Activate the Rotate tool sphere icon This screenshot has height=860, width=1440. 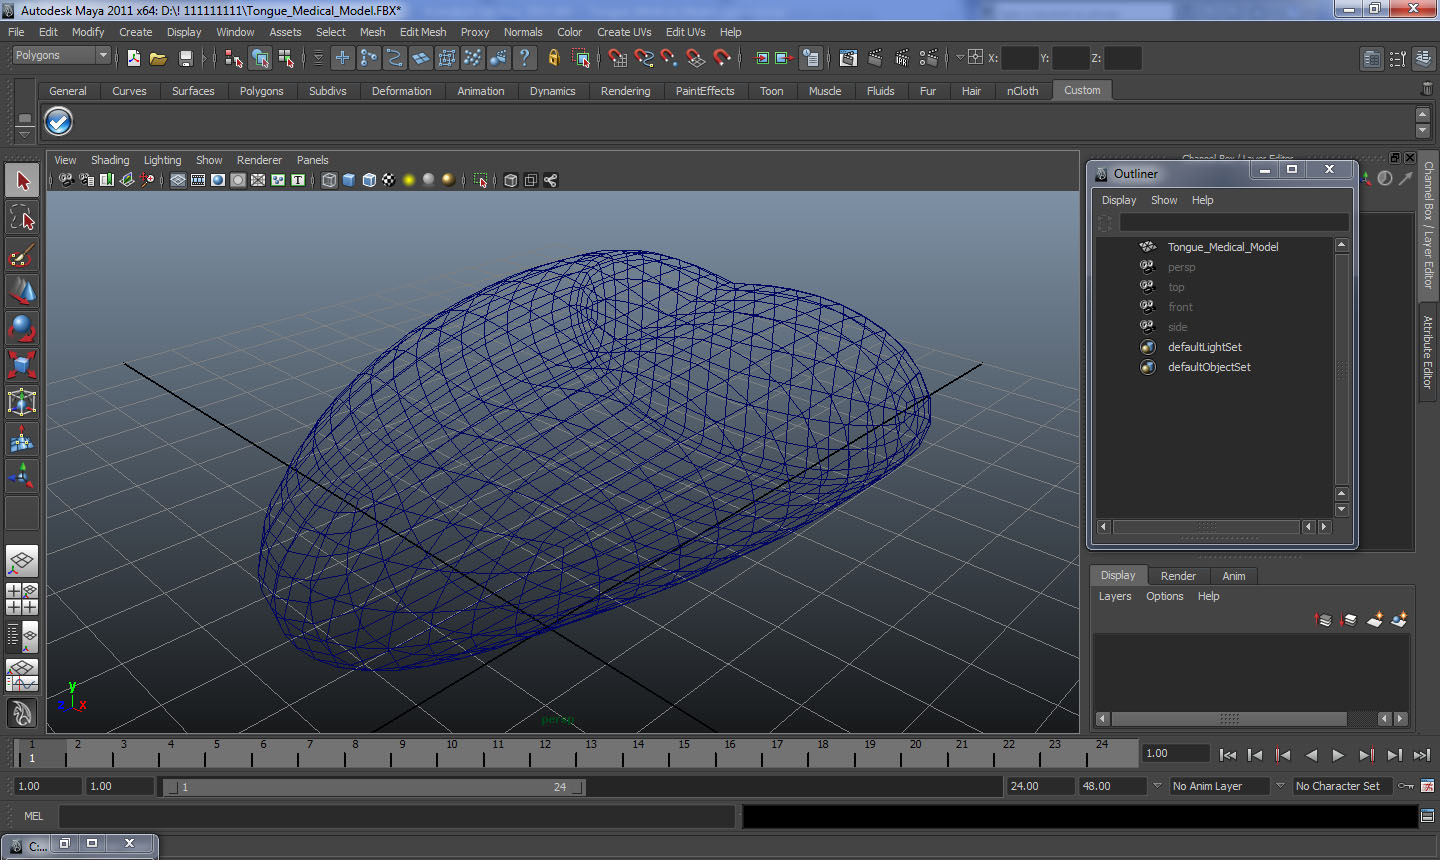[x=22, y=328]
